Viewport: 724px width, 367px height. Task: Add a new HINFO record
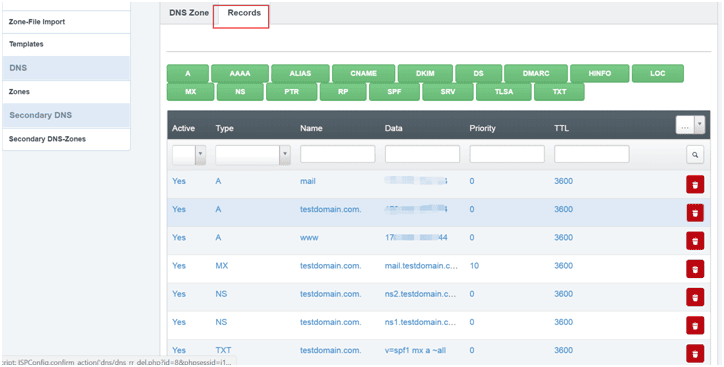pyautogui.click(x=599, y=73)
